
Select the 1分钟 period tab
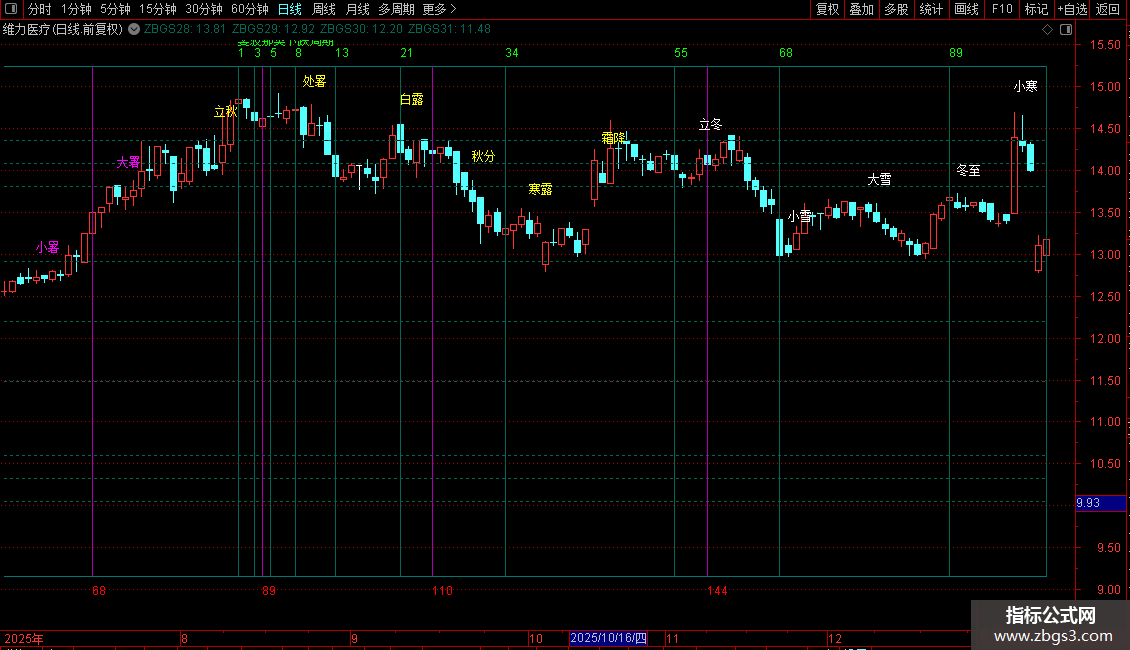[x=76, y=9]
